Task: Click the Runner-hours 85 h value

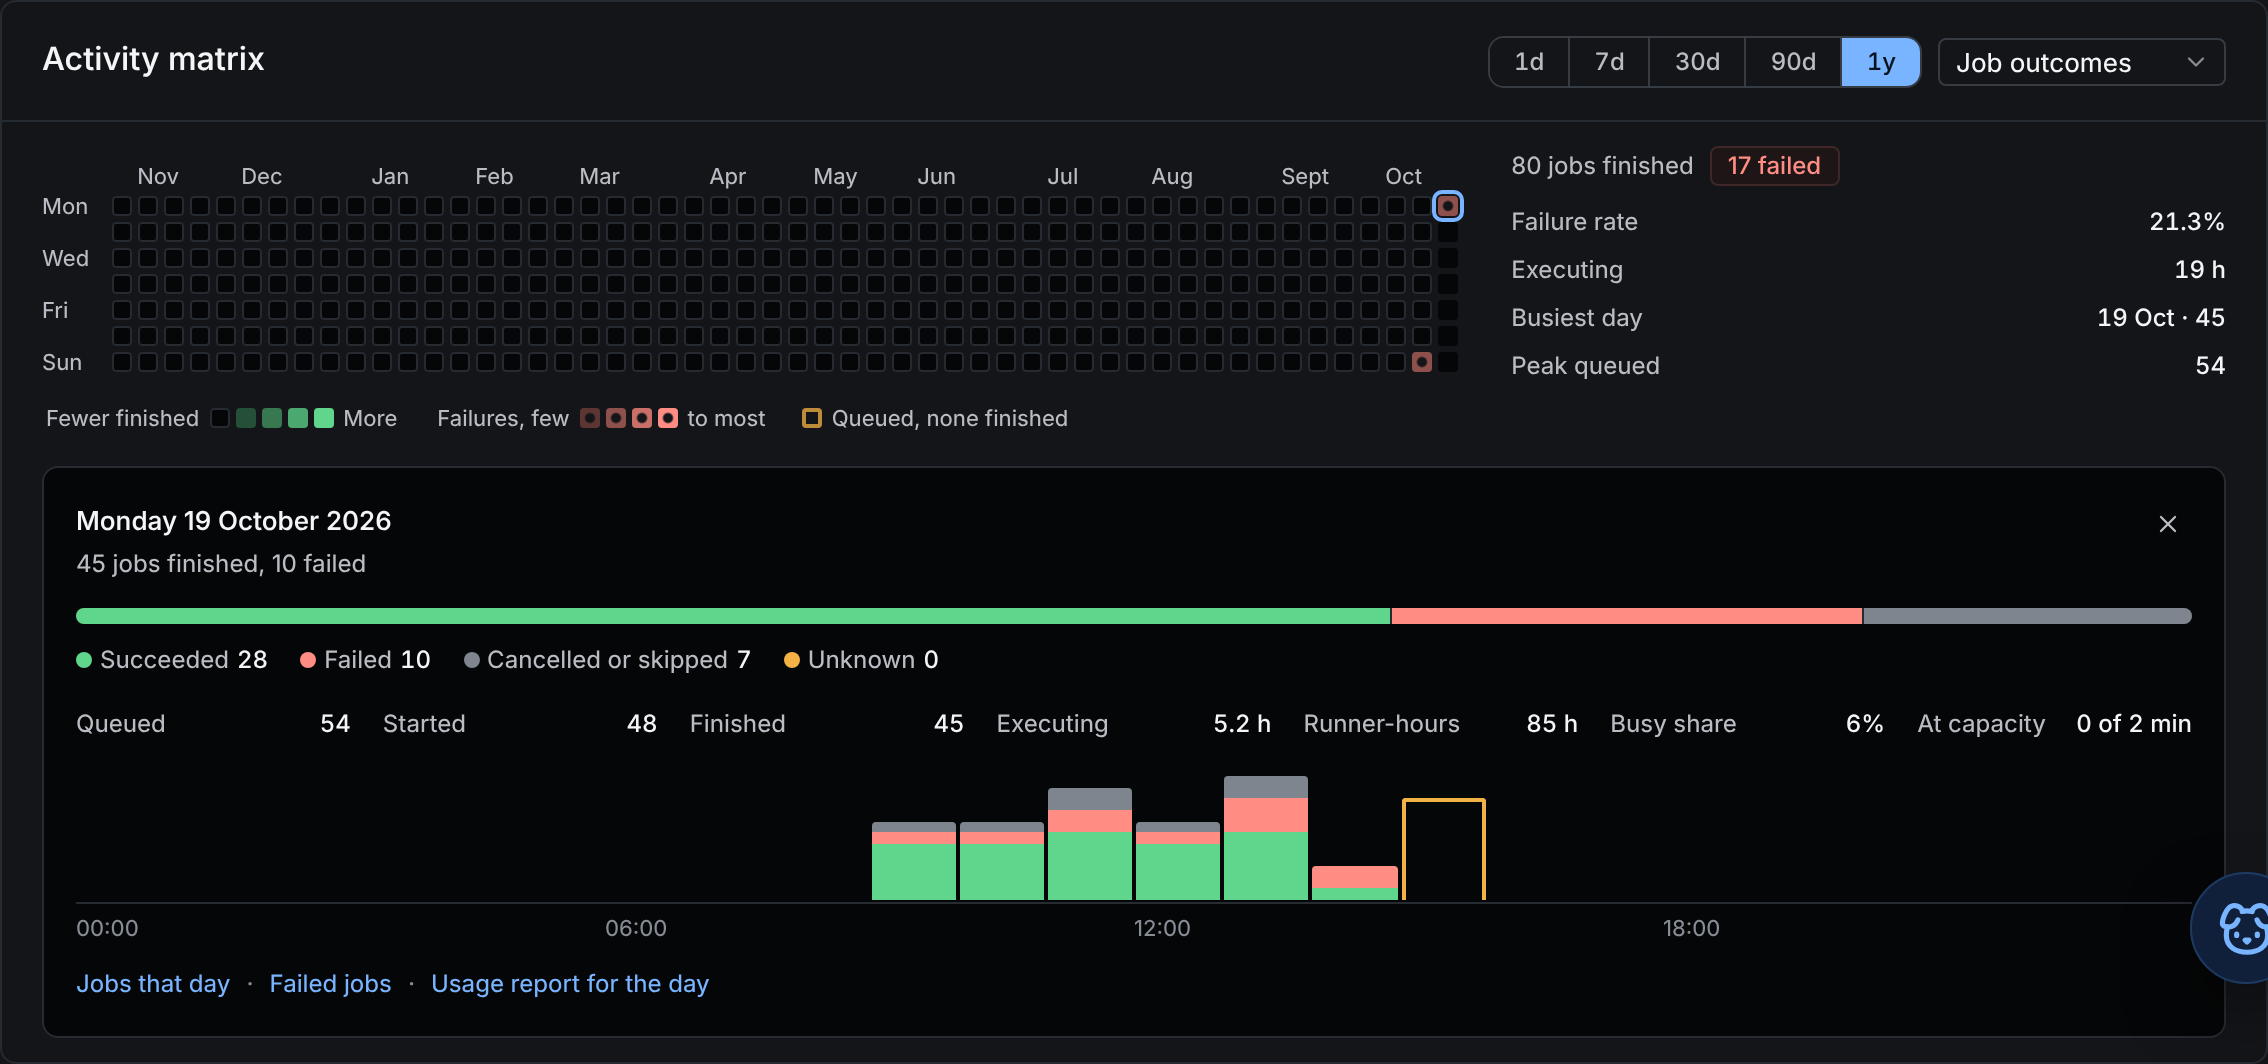Action: point(1551,724)
